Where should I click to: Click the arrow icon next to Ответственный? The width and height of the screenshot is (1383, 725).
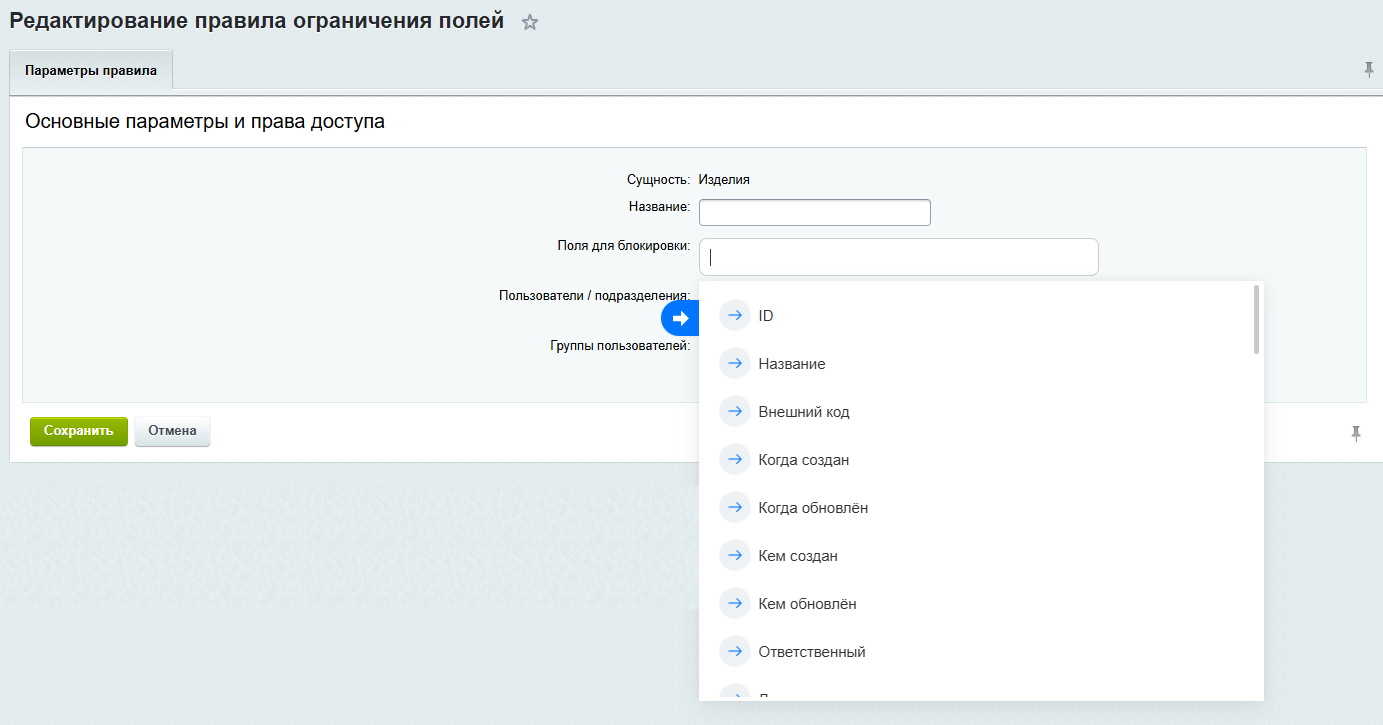point(735,651)
